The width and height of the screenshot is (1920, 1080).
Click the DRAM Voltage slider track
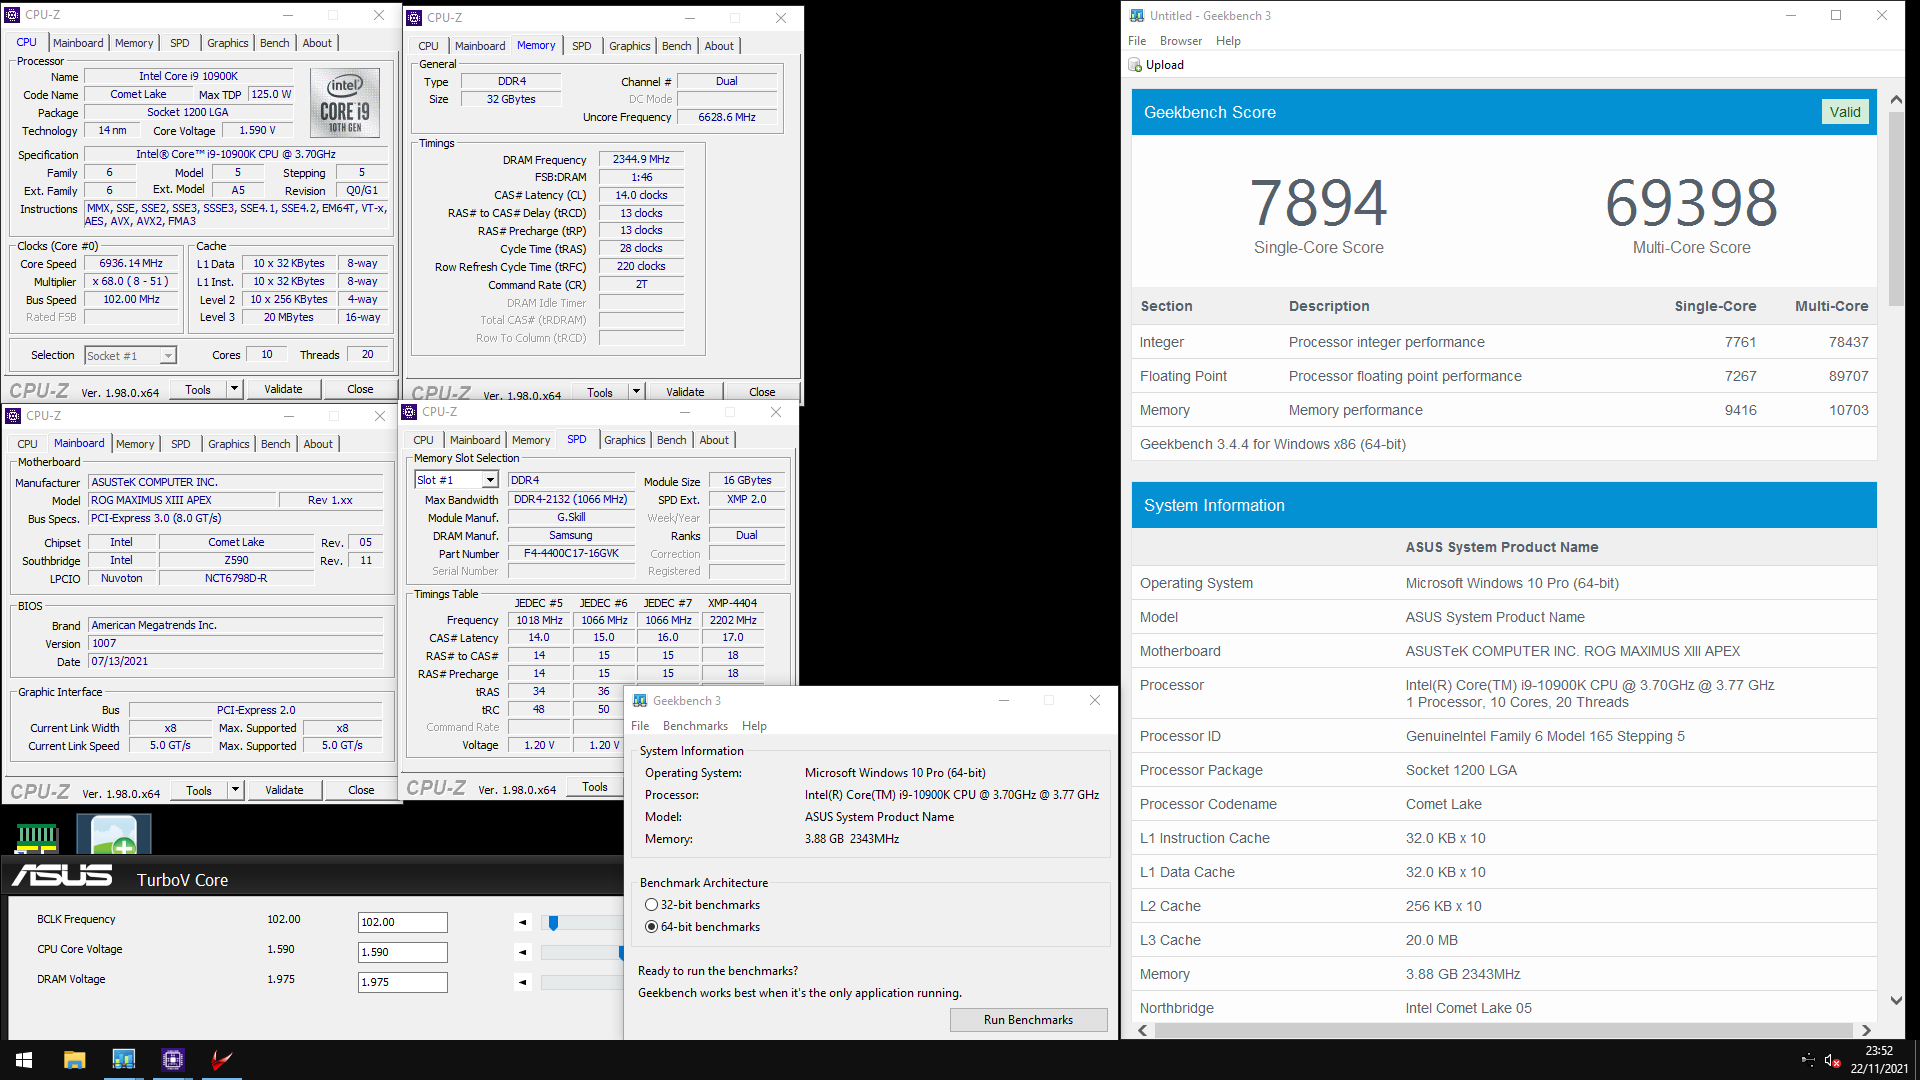(x=583, y=982)
